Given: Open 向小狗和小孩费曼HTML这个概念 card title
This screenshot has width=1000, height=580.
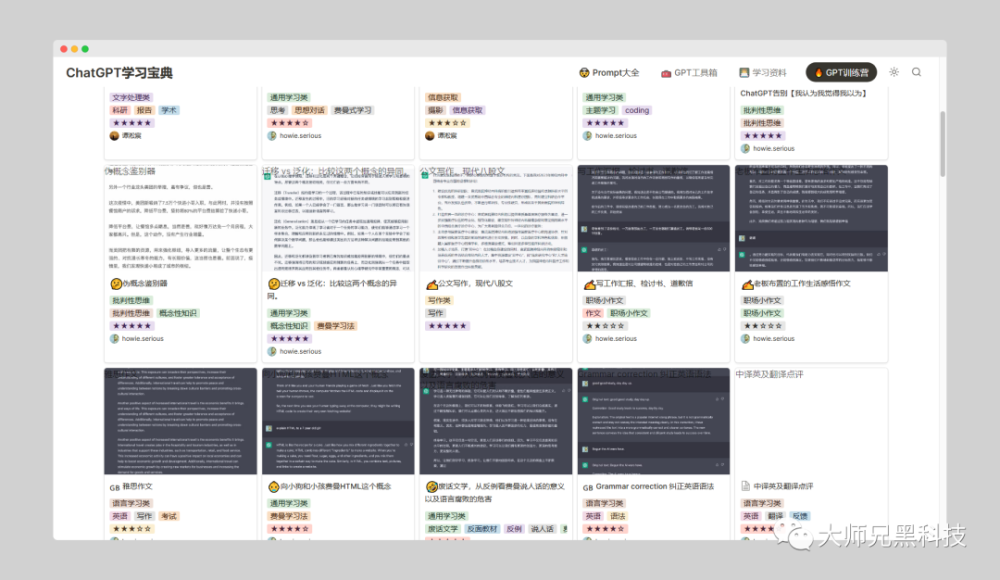Looking at the screenshot, I should (335, 487).
